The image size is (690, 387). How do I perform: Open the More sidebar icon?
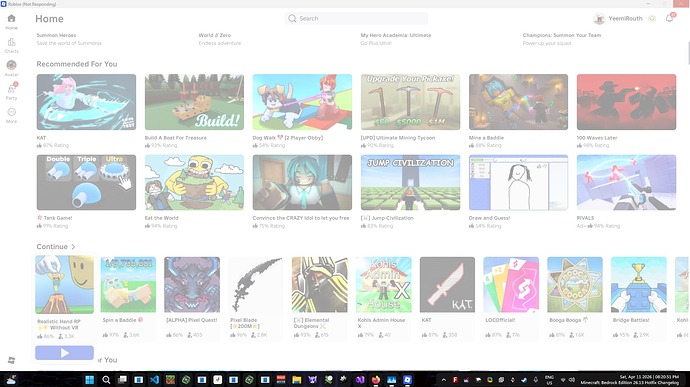tap(11, 112)
